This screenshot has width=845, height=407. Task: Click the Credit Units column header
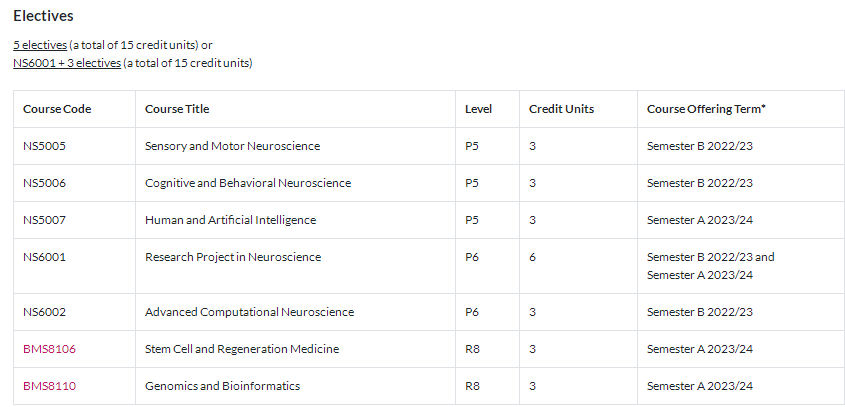pyautogui.click(x=561, y=109)
